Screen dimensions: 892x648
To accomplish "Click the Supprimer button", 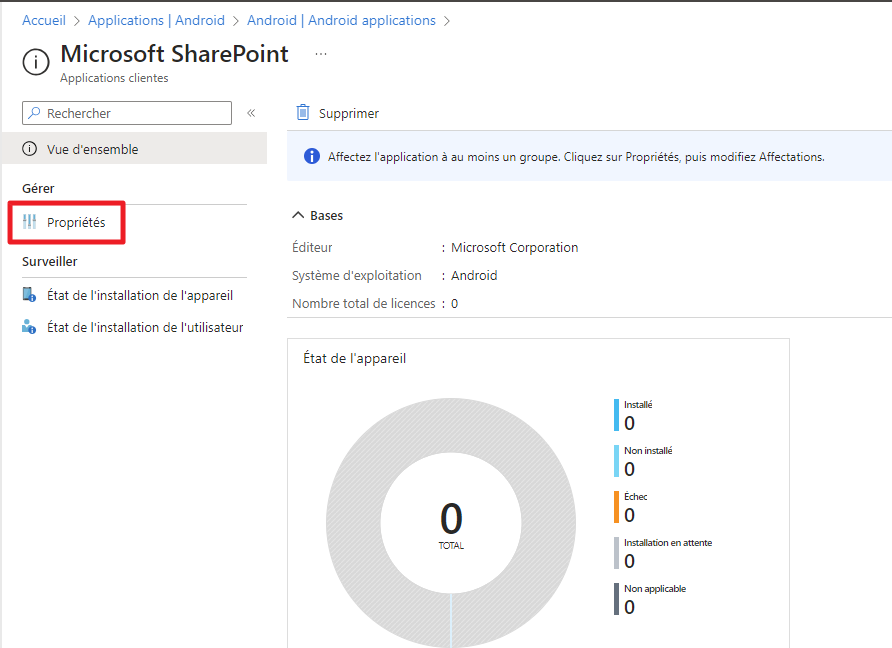I will click(337, 113).
